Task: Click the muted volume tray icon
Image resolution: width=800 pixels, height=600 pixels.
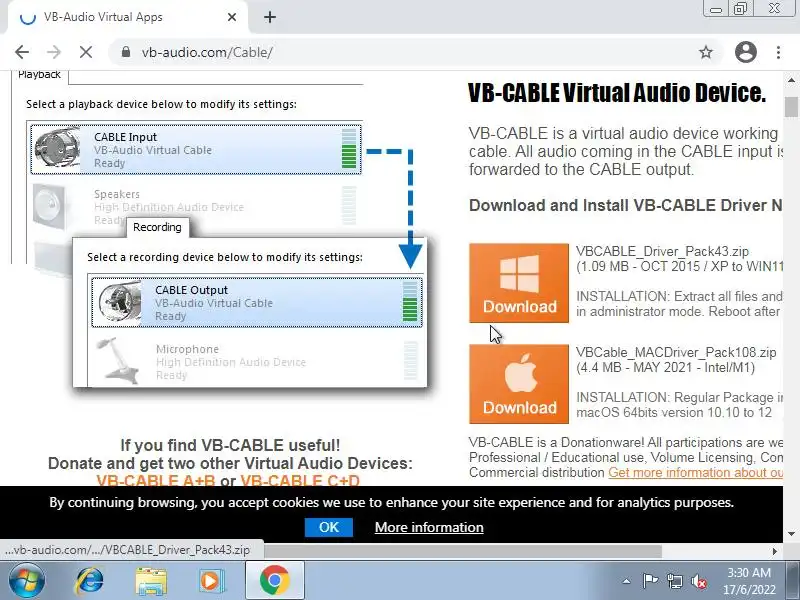Action: (699, 581)
